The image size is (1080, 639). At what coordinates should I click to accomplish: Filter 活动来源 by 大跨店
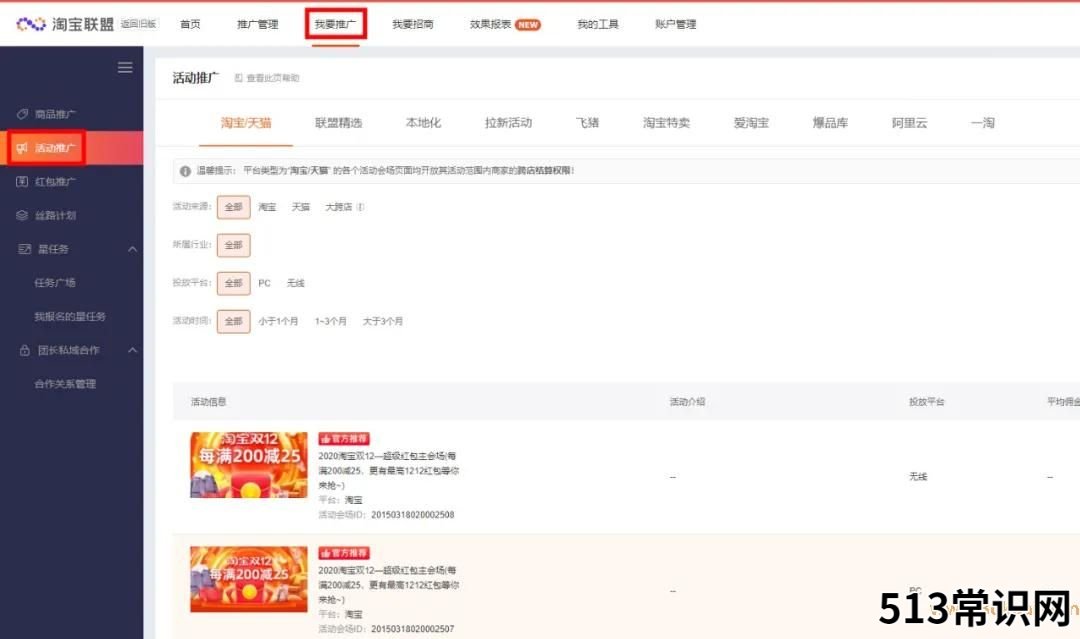tap(339, 207)
